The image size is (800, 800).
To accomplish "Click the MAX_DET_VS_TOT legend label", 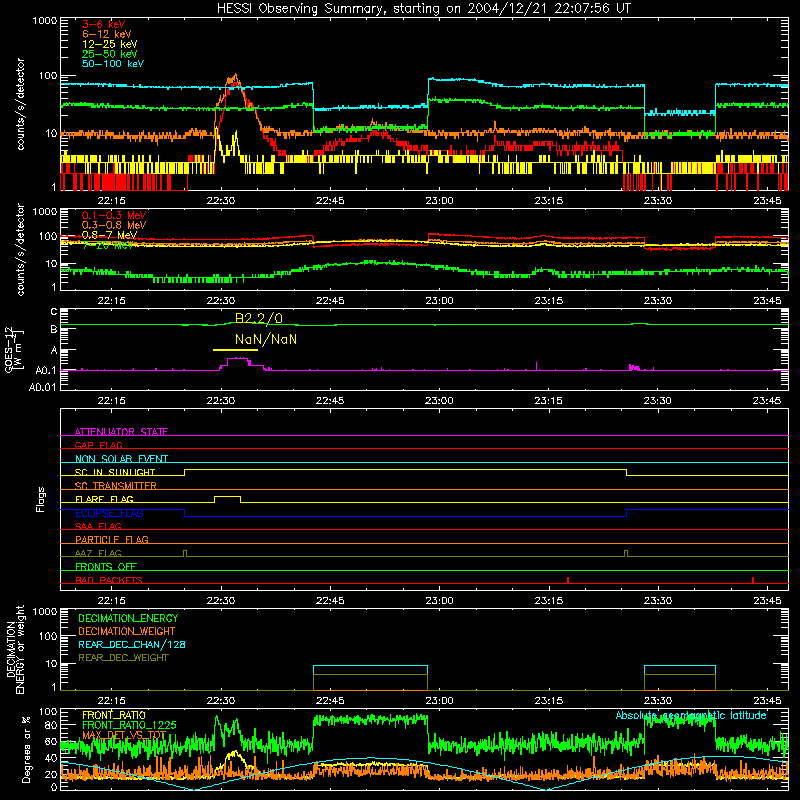I will coord(124,735).
